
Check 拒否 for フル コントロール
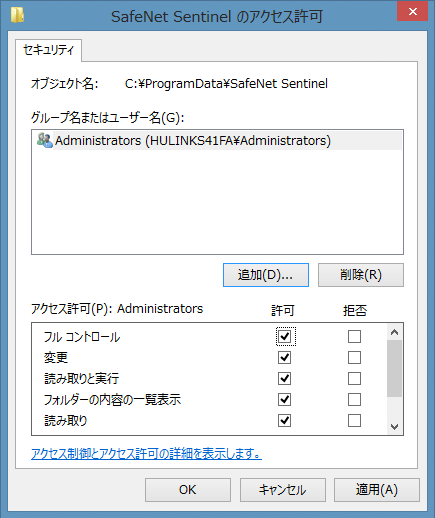click(354, 337)
